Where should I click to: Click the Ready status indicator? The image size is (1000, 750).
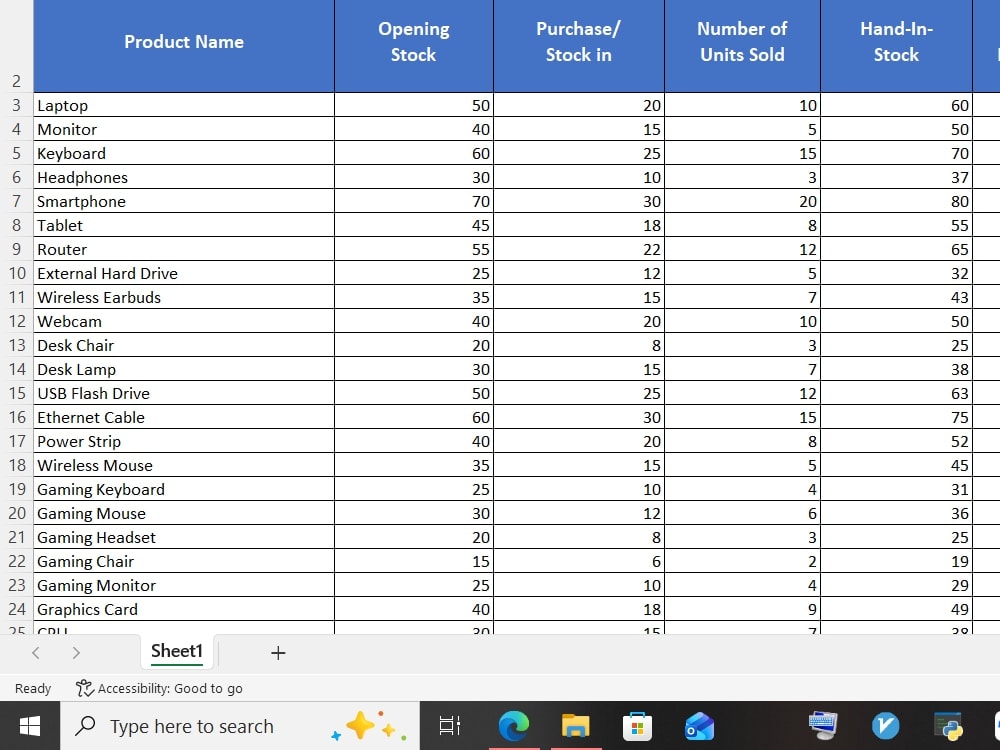click(x=33, y=688)
